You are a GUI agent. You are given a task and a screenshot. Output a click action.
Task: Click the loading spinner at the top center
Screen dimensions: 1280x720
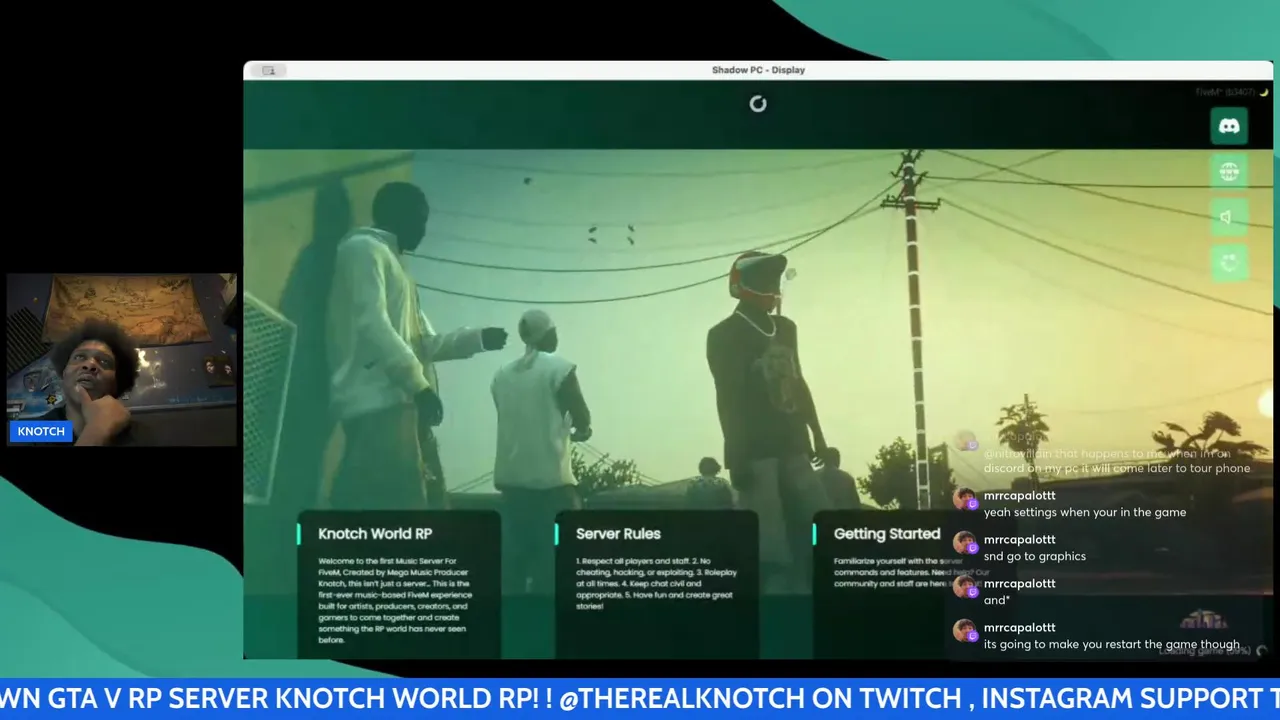758,103
